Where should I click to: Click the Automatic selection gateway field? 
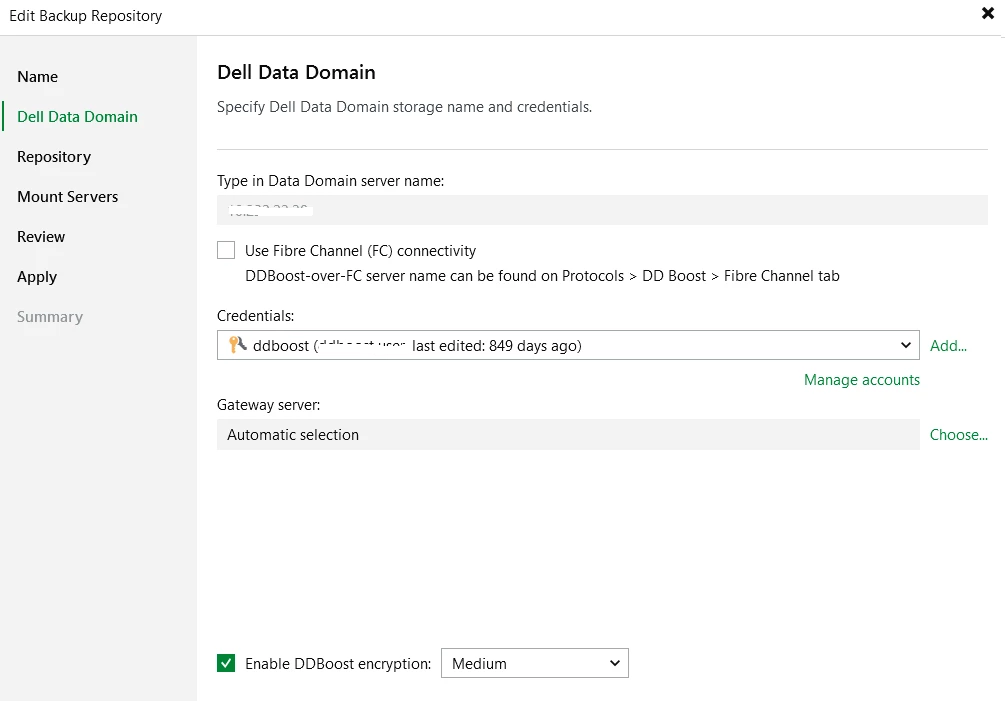[567, 435]
